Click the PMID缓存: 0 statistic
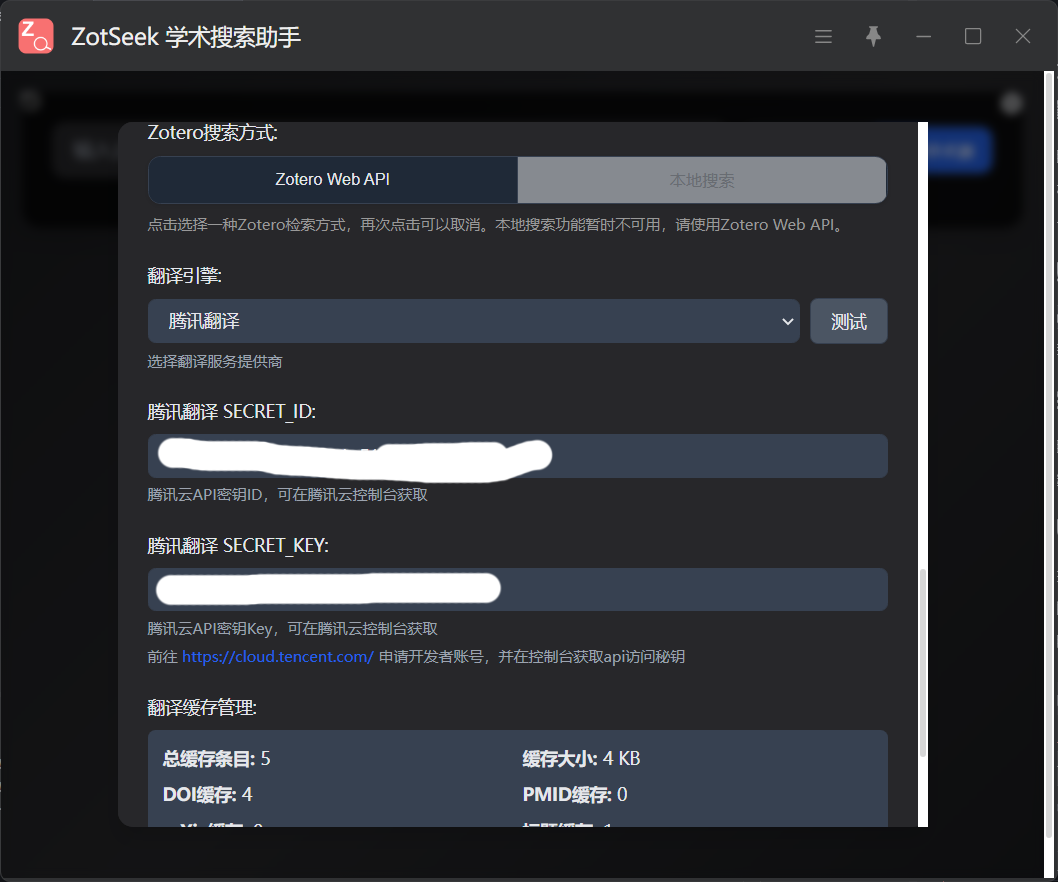1058x882 pixels. (575, 794)
